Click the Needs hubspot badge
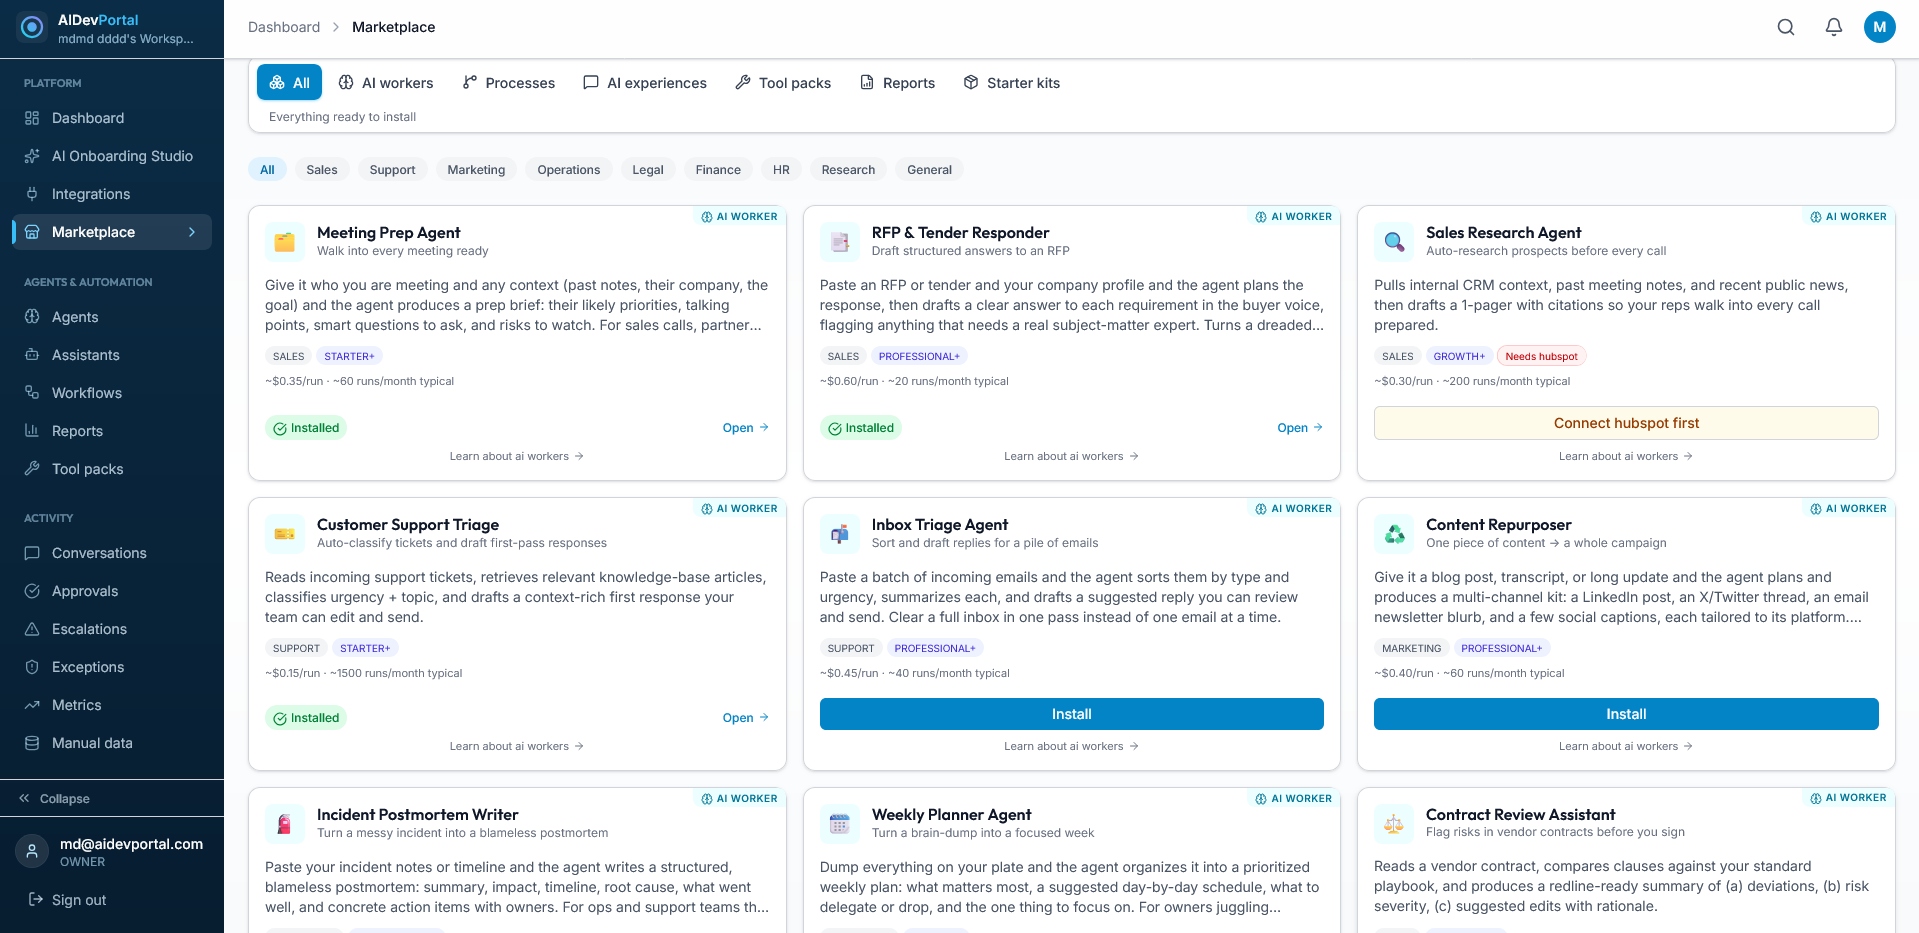This screenshot has height=933, width=1919. [x=1541, y=356]
